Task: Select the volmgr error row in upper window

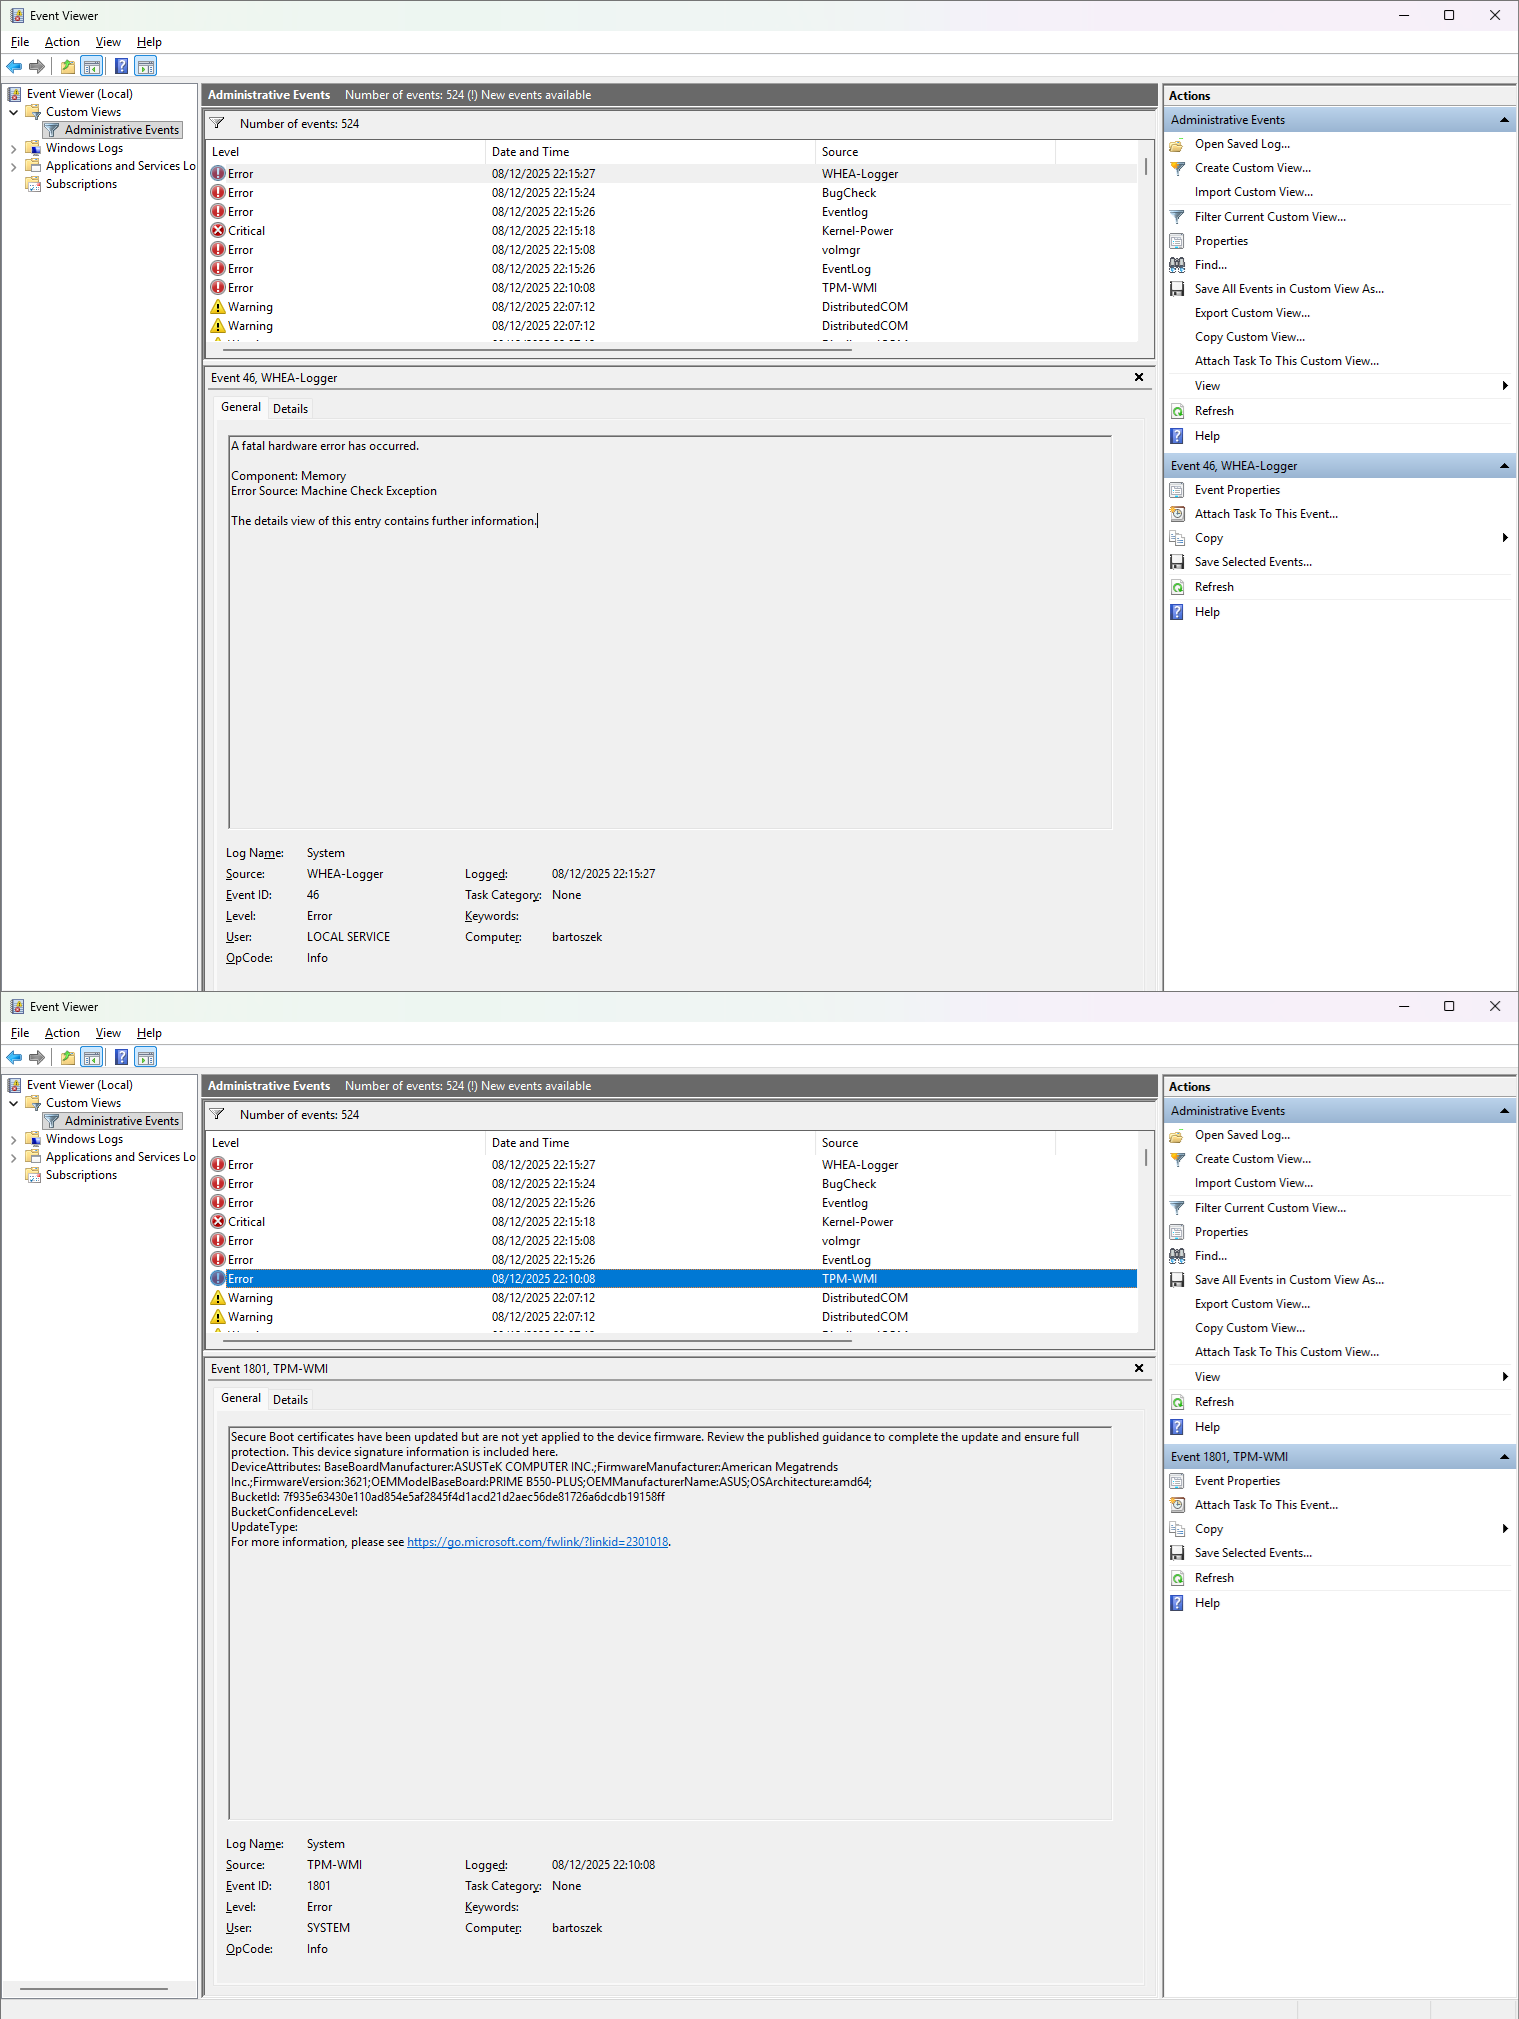Action: tap(672, 250)
